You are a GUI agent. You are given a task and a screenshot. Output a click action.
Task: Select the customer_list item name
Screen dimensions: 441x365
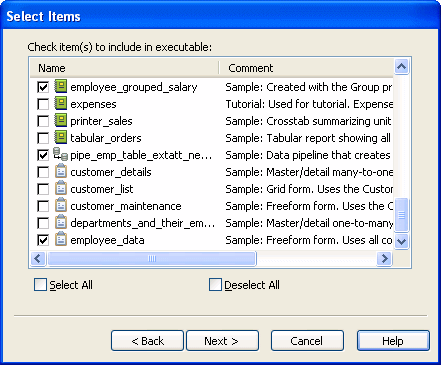(x=102, y=189)
